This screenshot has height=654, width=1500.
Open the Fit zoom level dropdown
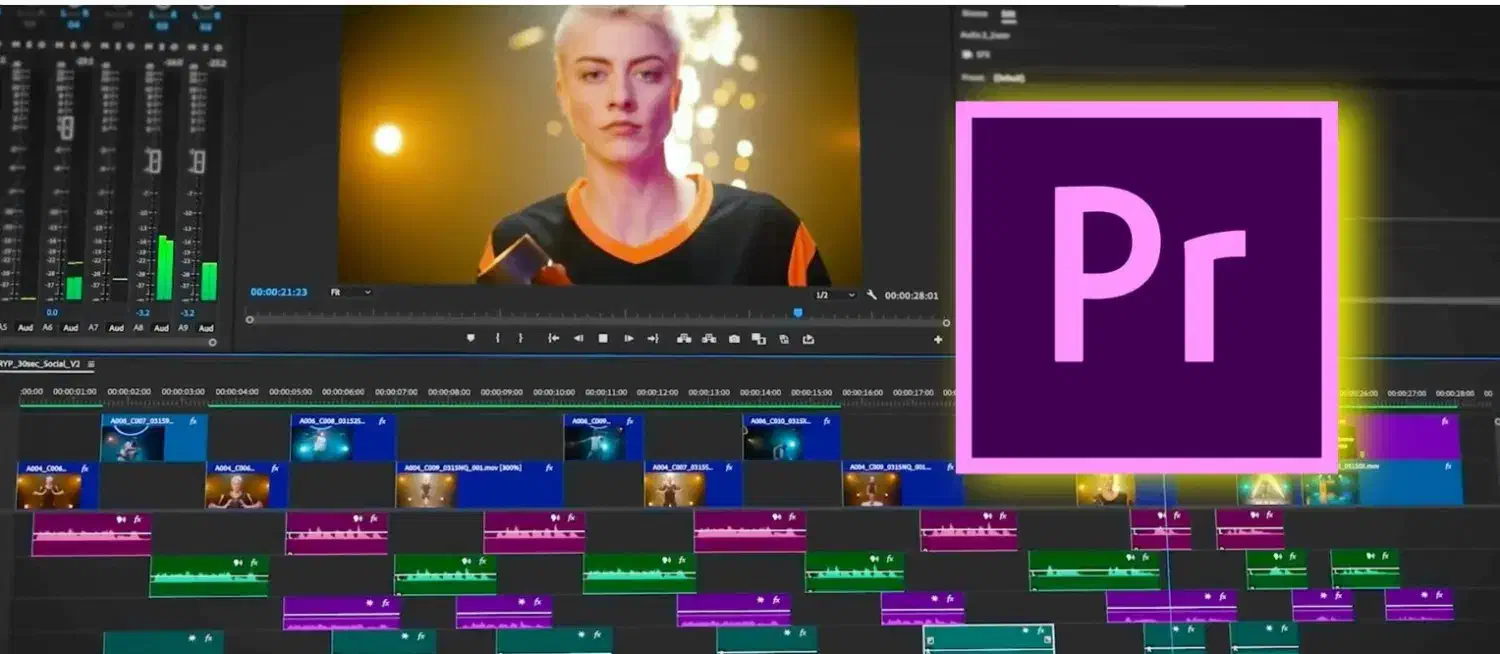point(350,292)
